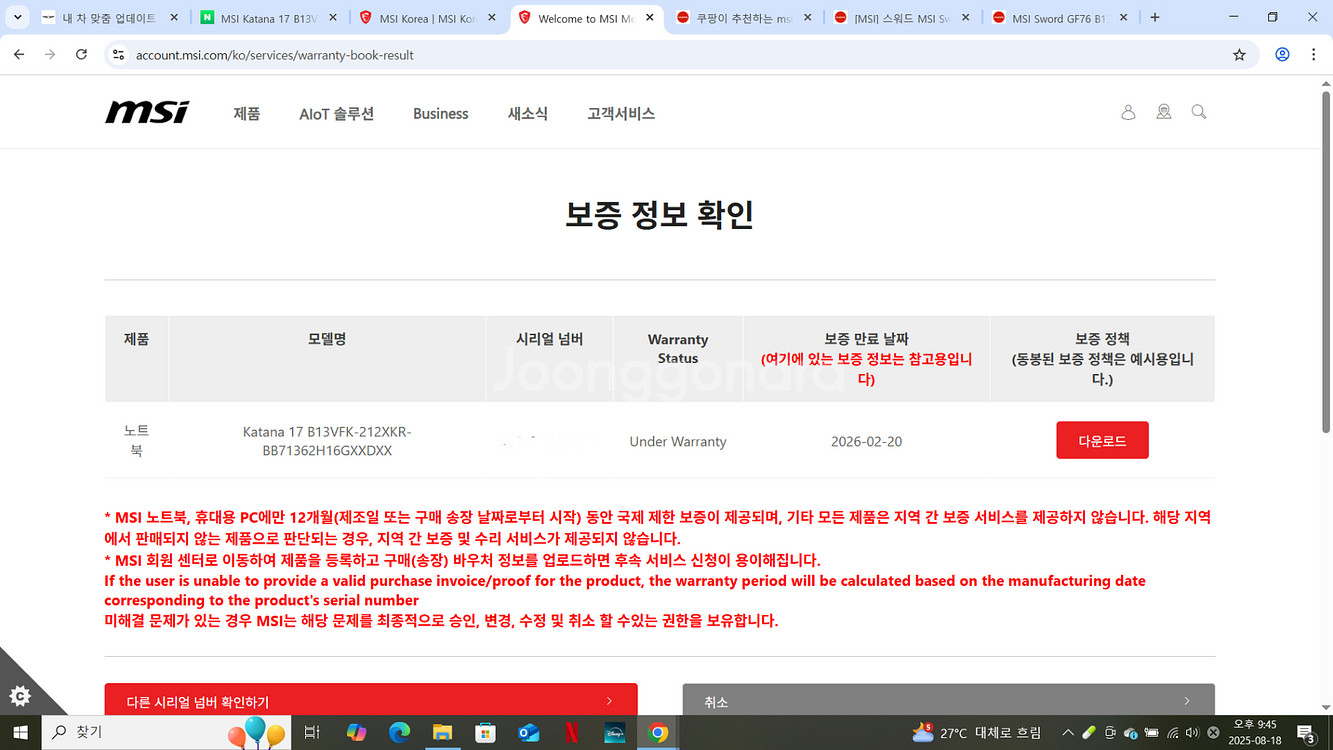1333x750 pixels.
Task: Launch Microsoft Edge from the taskbar
Action: point(399,733)
